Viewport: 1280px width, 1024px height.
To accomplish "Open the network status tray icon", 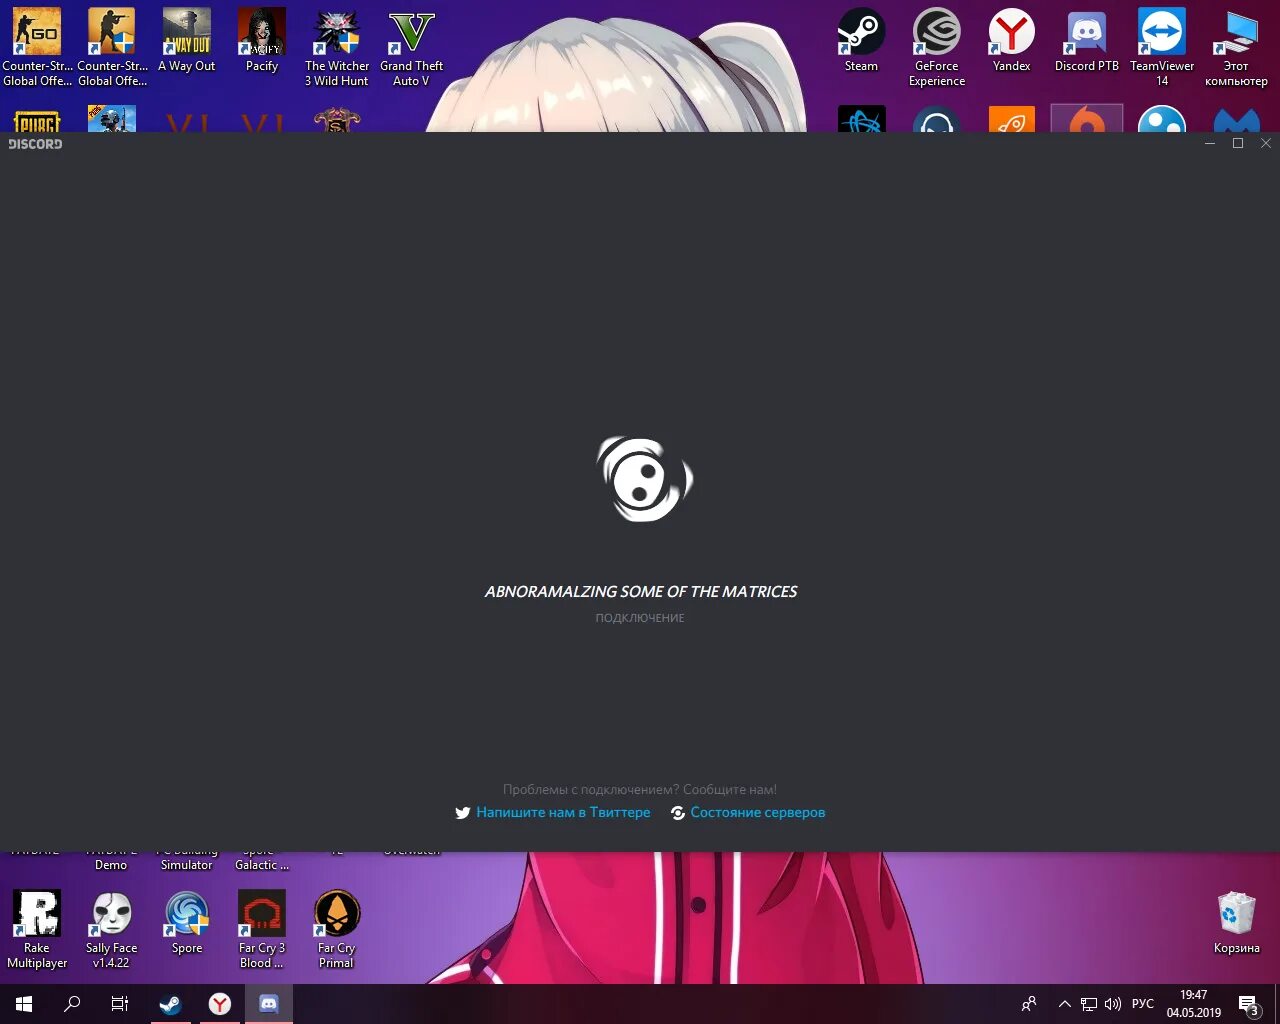I will (1089, 1004).
